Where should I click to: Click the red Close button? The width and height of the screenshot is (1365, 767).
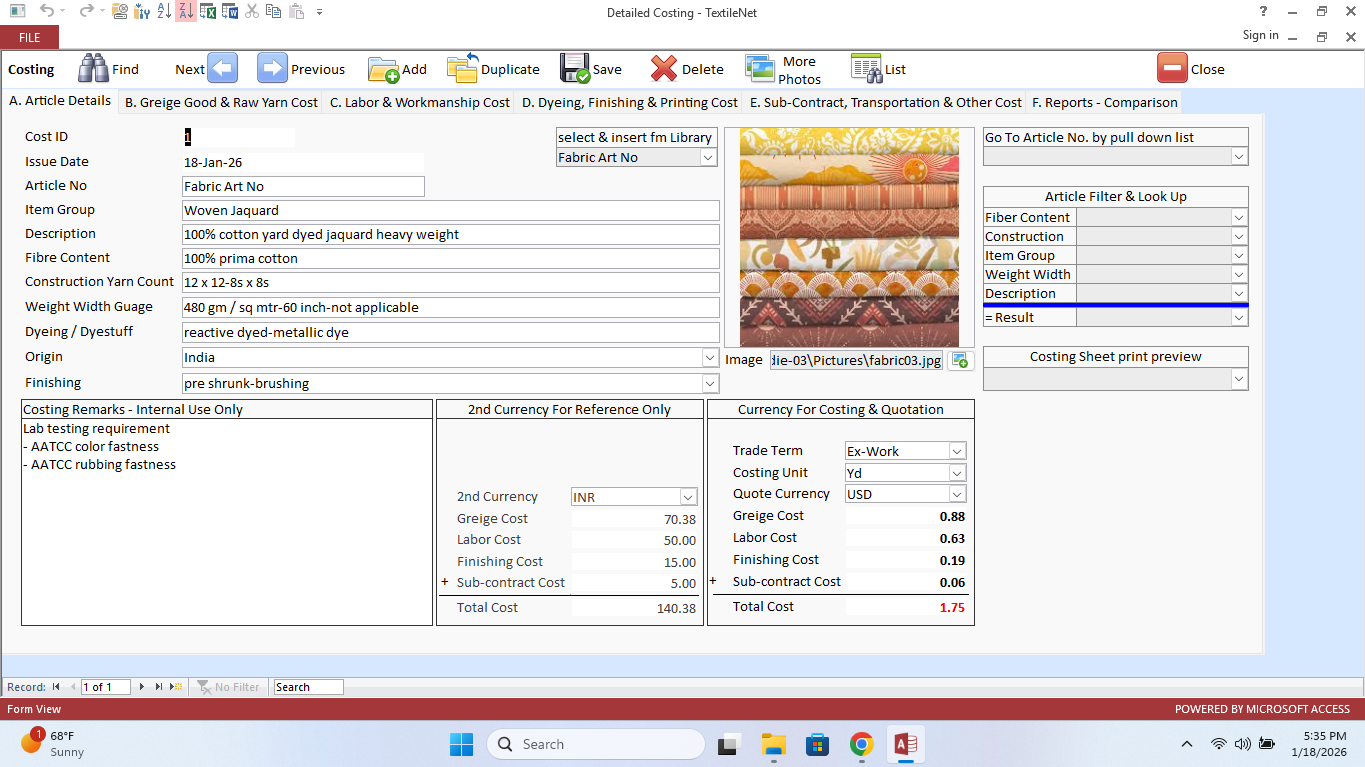point(1172,68)
